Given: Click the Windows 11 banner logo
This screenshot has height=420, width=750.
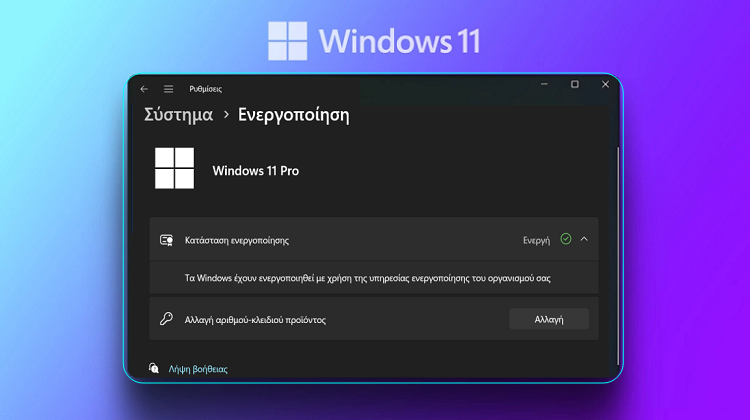Looking at the screenshot, I should point(287,41).
